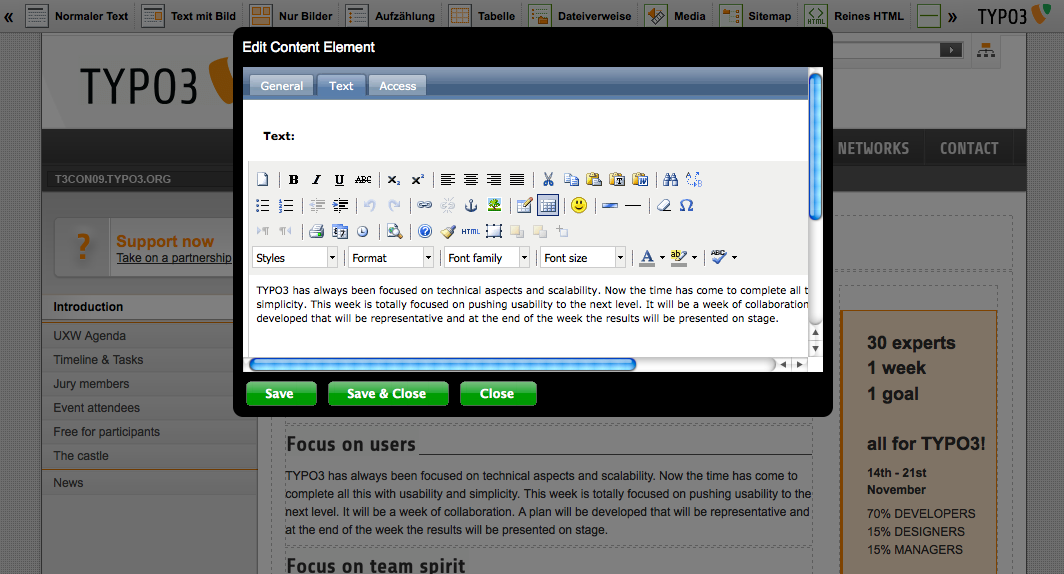This screenshot has width=1064, height=574.
Task: Insert a numbered list
Action: click(286, 205)
